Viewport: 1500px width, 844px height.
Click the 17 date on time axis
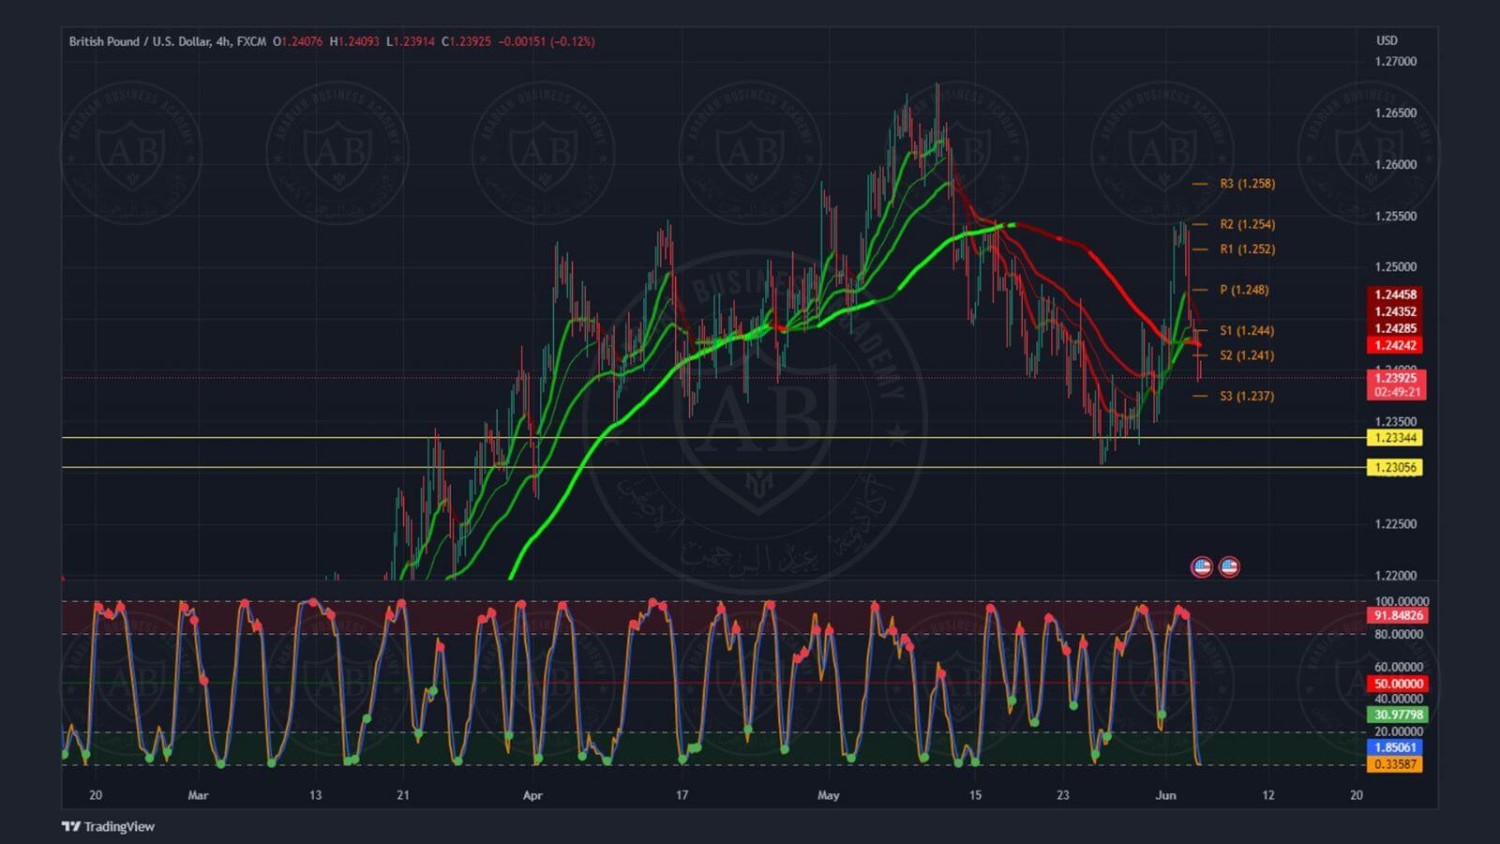(x=682, y=795)
